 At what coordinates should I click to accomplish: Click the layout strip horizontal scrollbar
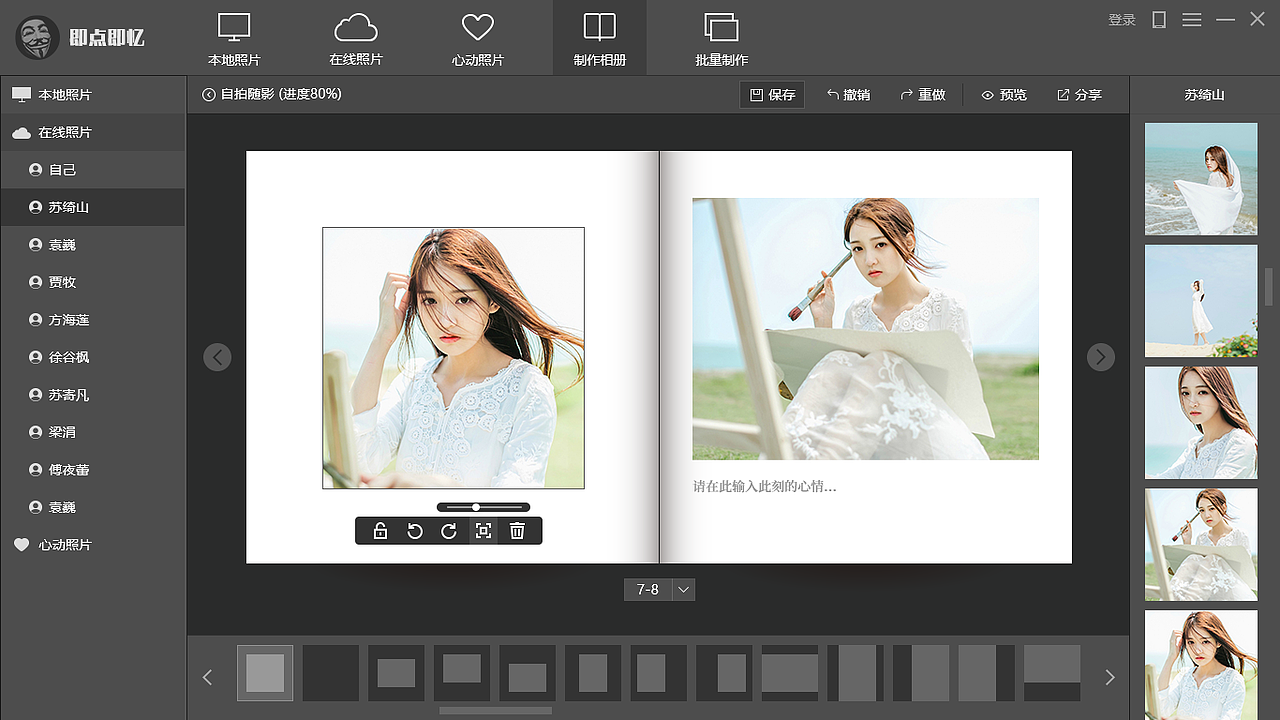pyautogui.click(x=495, y=711)
